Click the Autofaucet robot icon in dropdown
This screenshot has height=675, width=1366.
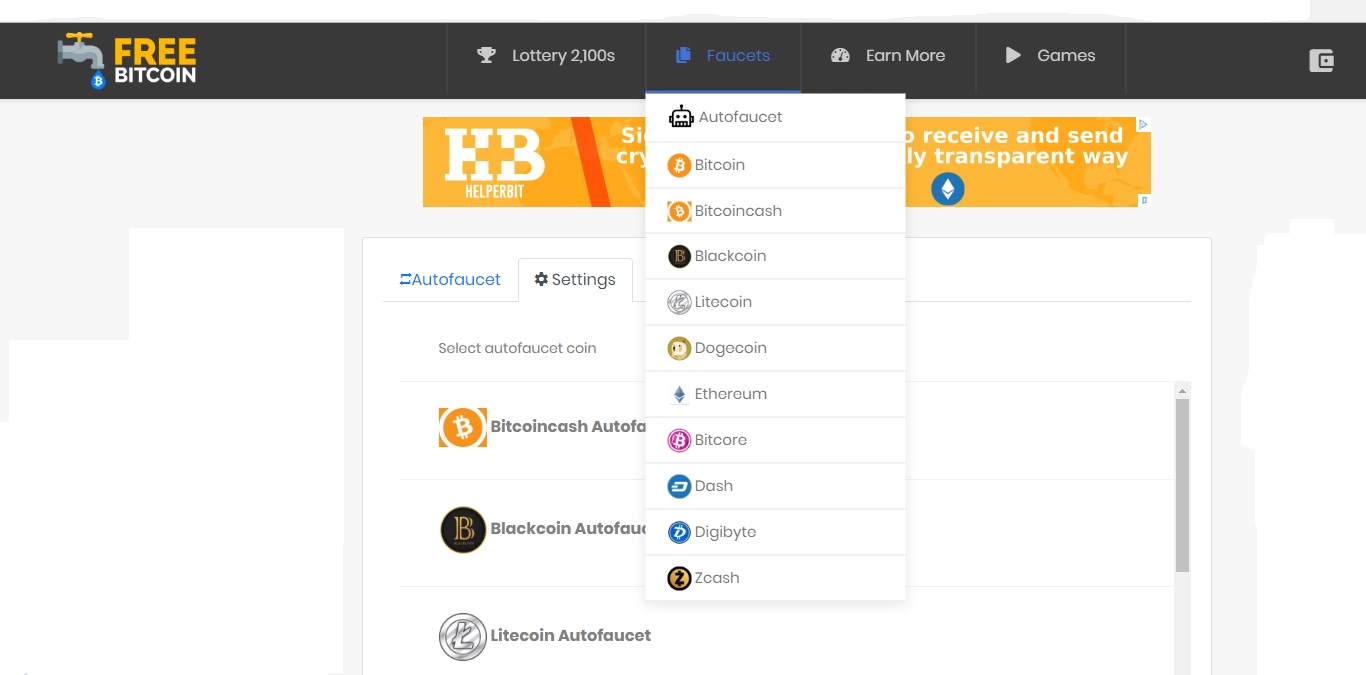click(x=681, y=117)
